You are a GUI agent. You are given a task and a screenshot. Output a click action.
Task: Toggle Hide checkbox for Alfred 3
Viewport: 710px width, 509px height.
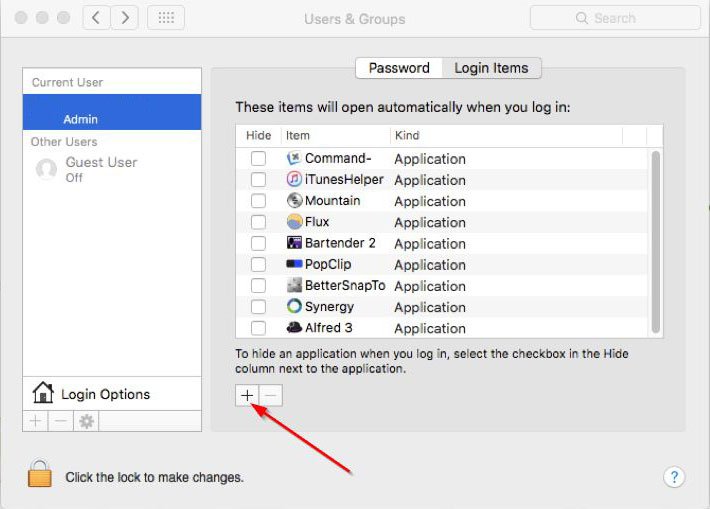[x=258, y=327]
